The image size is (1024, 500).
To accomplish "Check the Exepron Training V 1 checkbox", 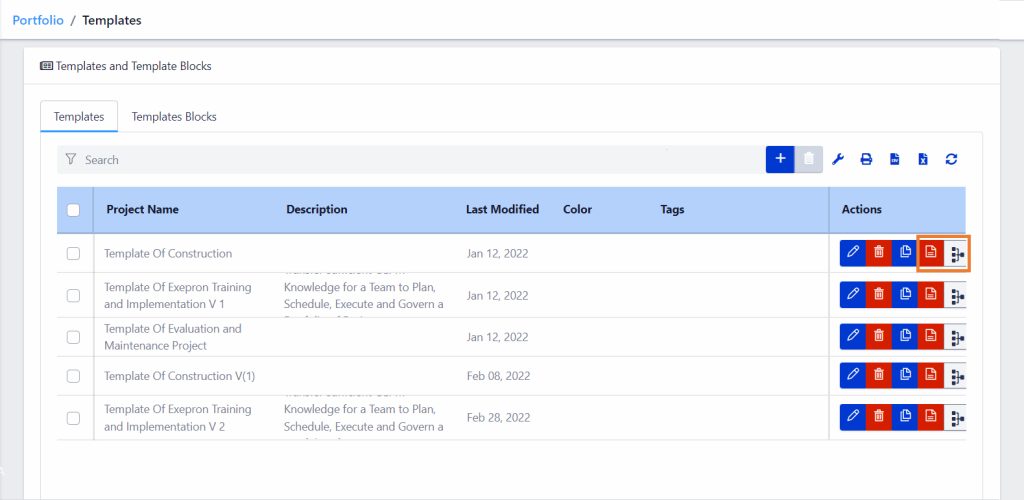I will [74, 295].
